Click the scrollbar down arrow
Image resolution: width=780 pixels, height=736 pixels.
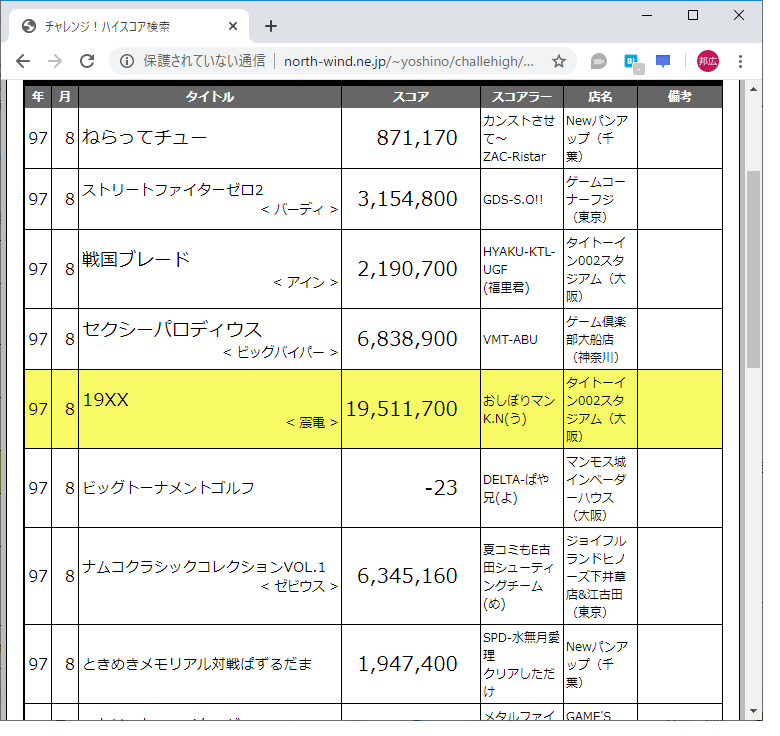click(x=753, y=711)
